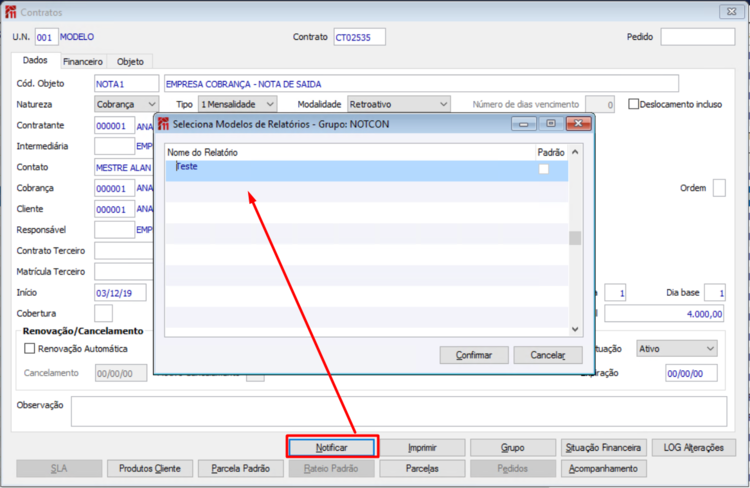Select the Teste report row
750x488 pixels.
(x=366, y=170)
